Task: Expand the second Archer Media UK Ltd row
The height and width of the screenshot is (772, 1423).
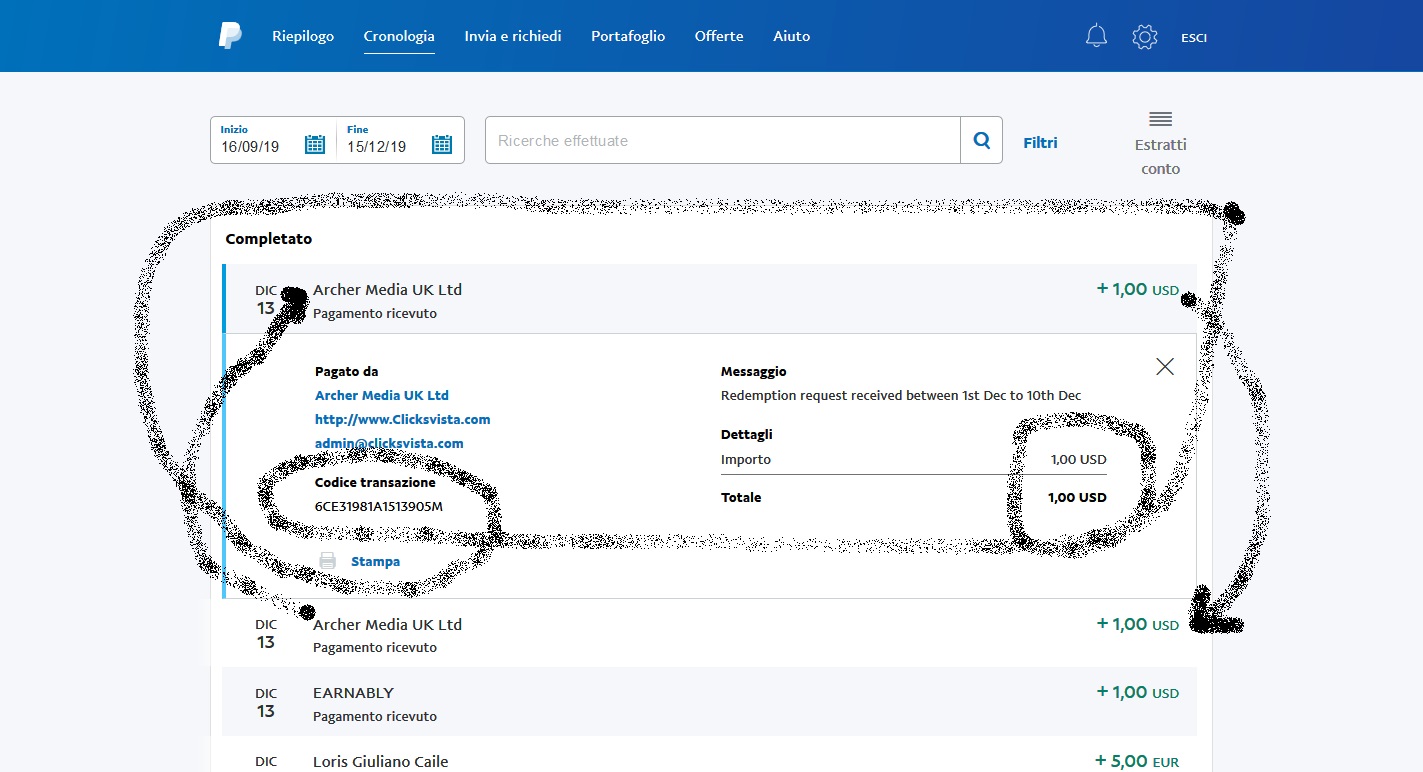Action: [x=710, y=634]
